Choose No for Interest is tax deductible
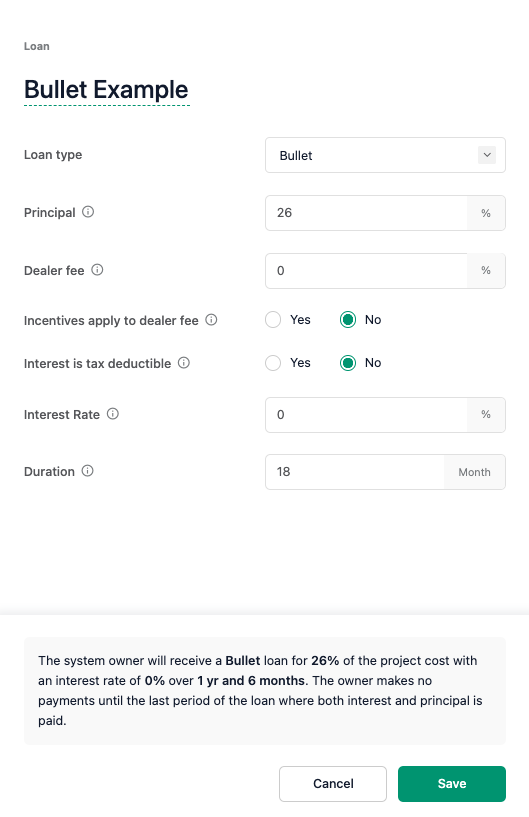 348,363
